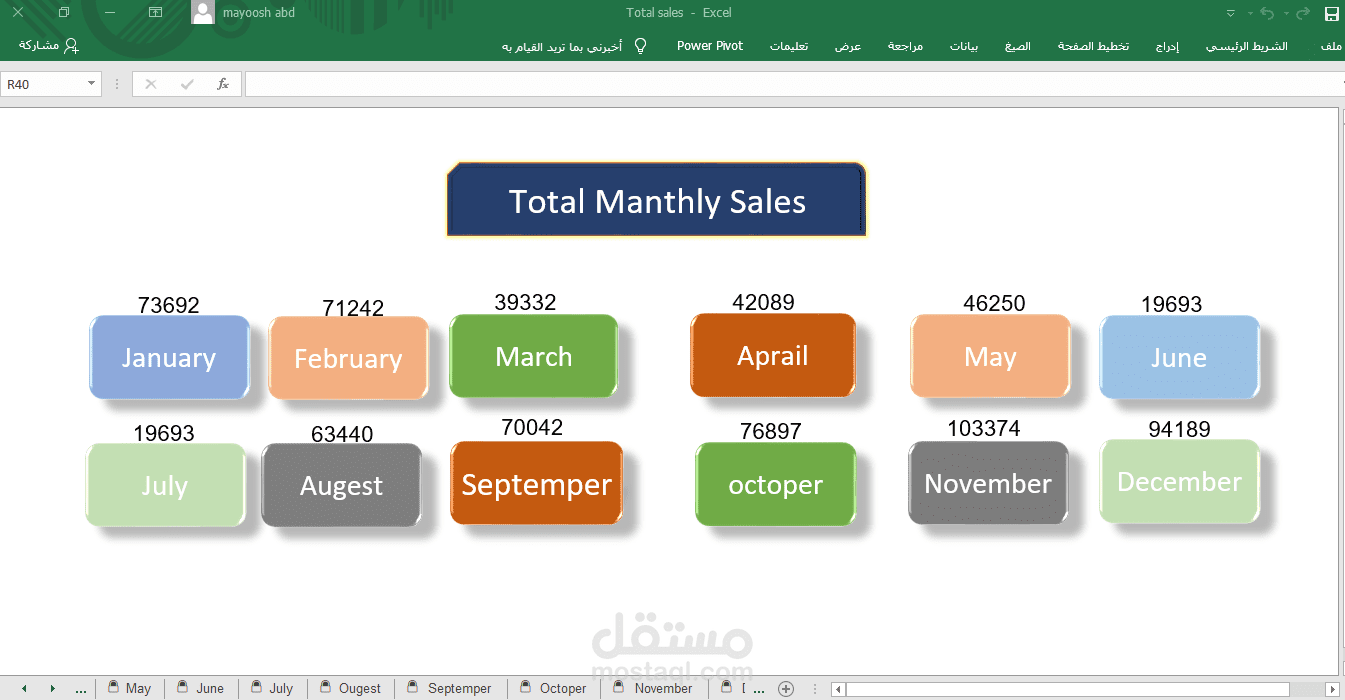Open the بيانات data tab
The height and width of the screenshot is (700, 1345).
(x=964, y=46)
